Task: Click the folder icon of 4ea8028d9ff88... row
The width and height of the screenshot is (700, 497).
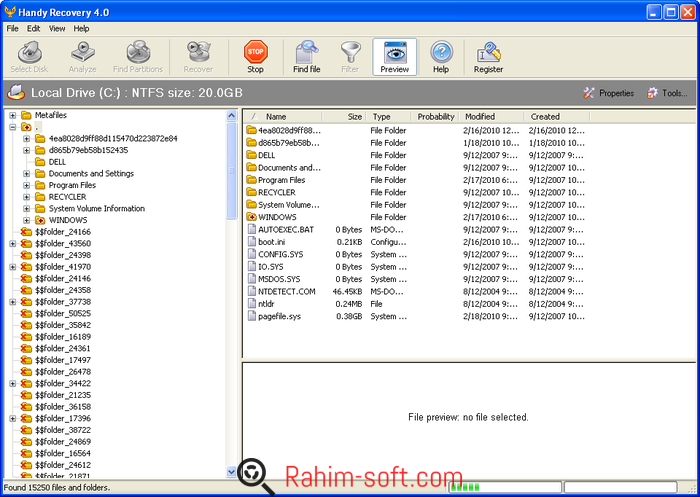Action: [251, 130]
